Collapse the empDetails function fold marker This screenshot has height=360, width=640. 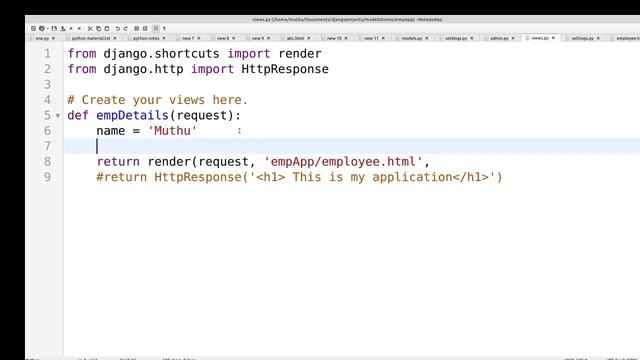[58, 116]
